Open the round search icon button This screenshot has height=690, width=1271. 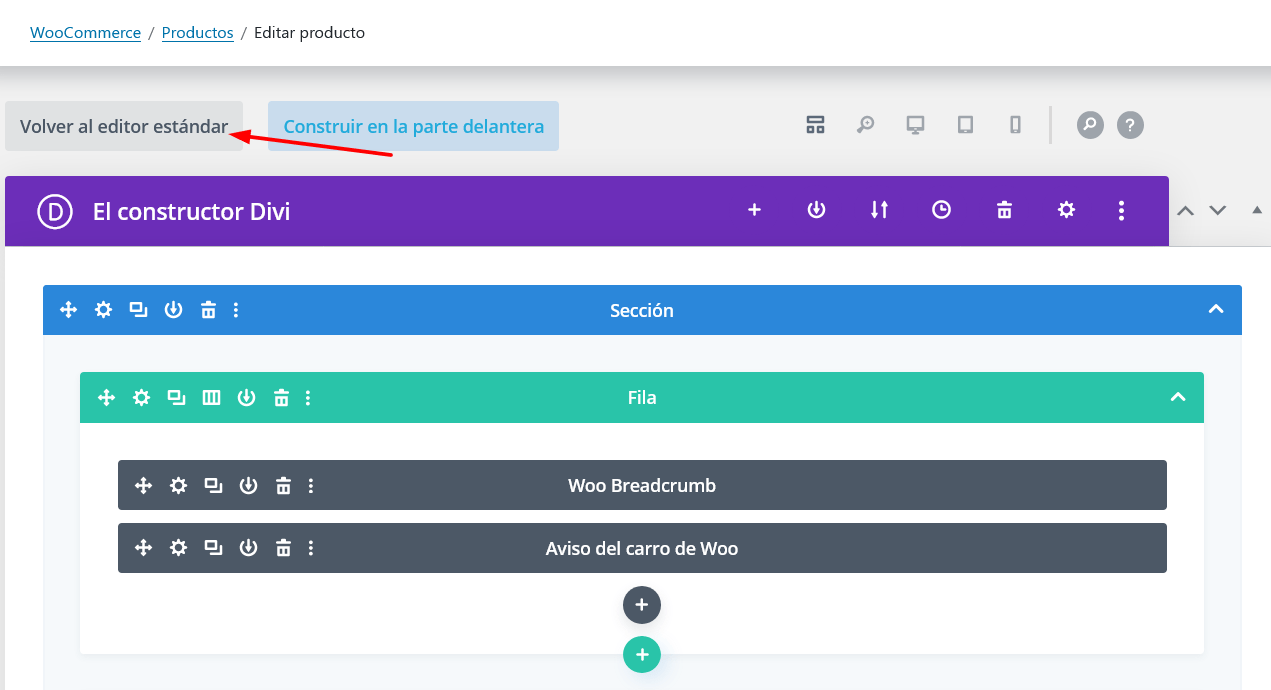pos(1090,125)
